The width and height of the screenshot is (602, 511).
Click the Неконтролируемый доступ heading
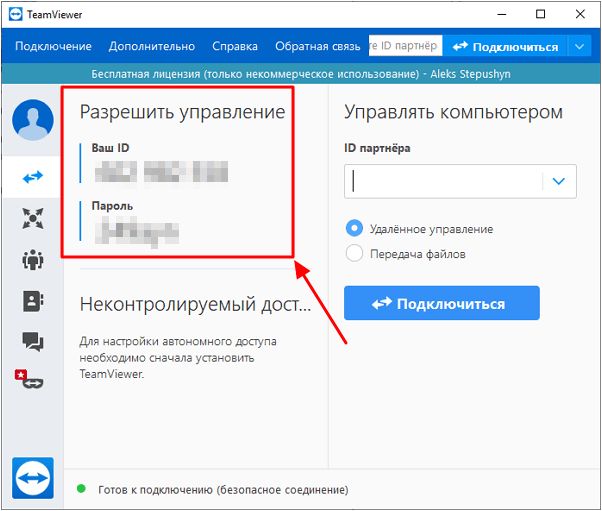(195, 304)
